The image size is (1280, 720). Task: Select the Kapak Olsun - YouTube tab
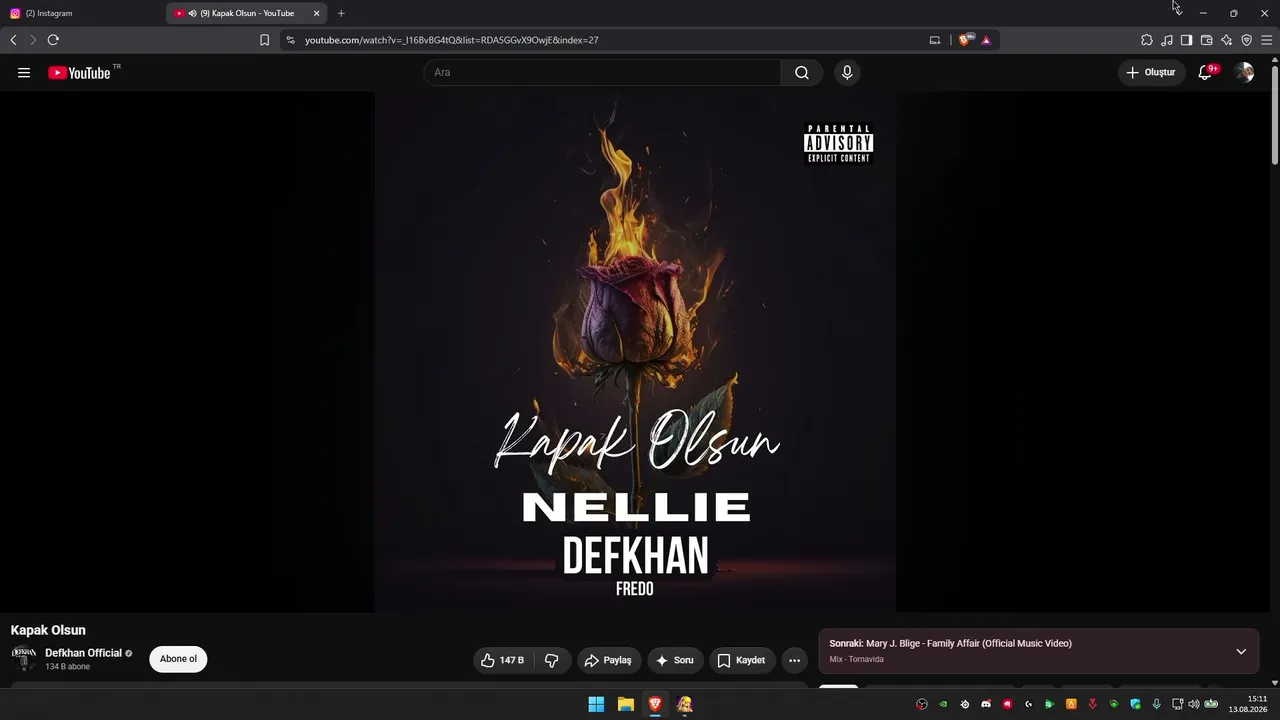click(x=246, y=13)
